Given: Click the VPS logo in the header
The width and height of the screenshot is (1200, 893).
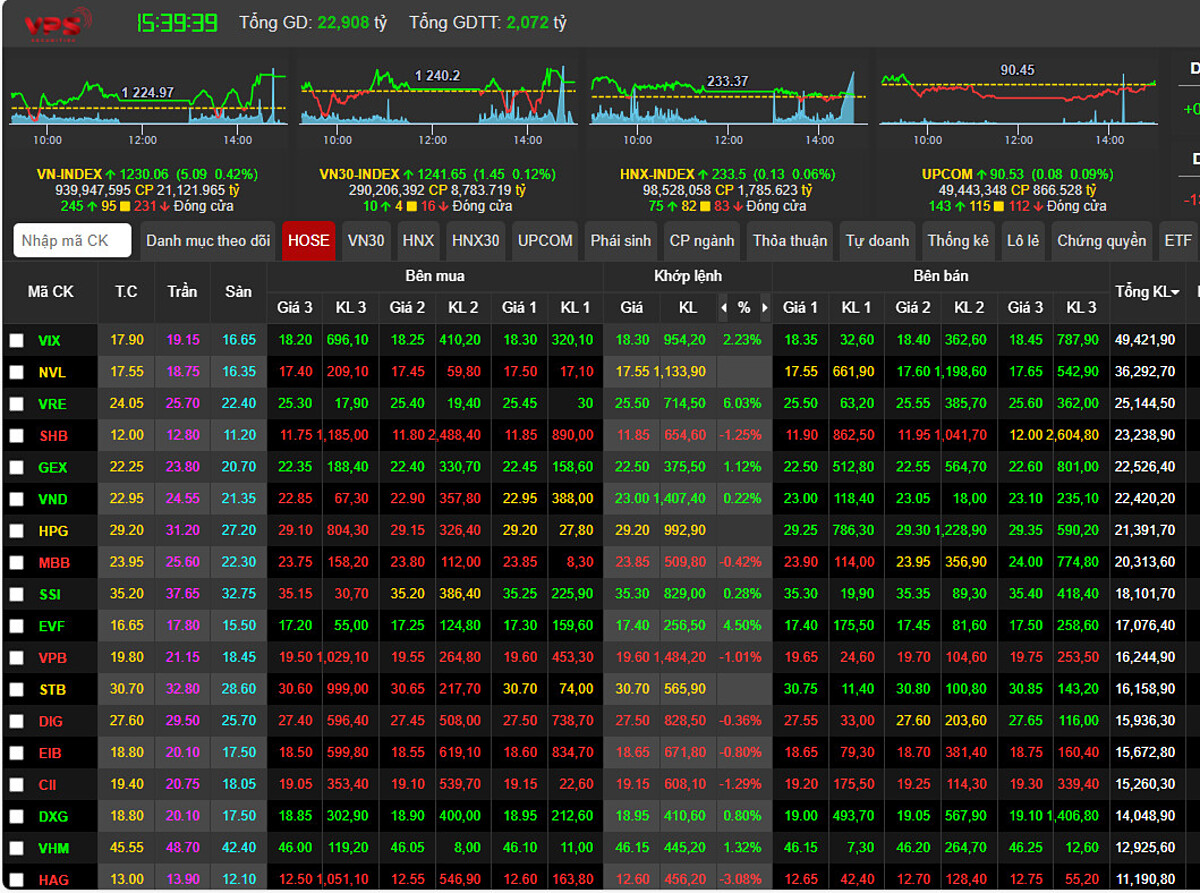Looking at the screenshot, I should (x=57, y=24).
